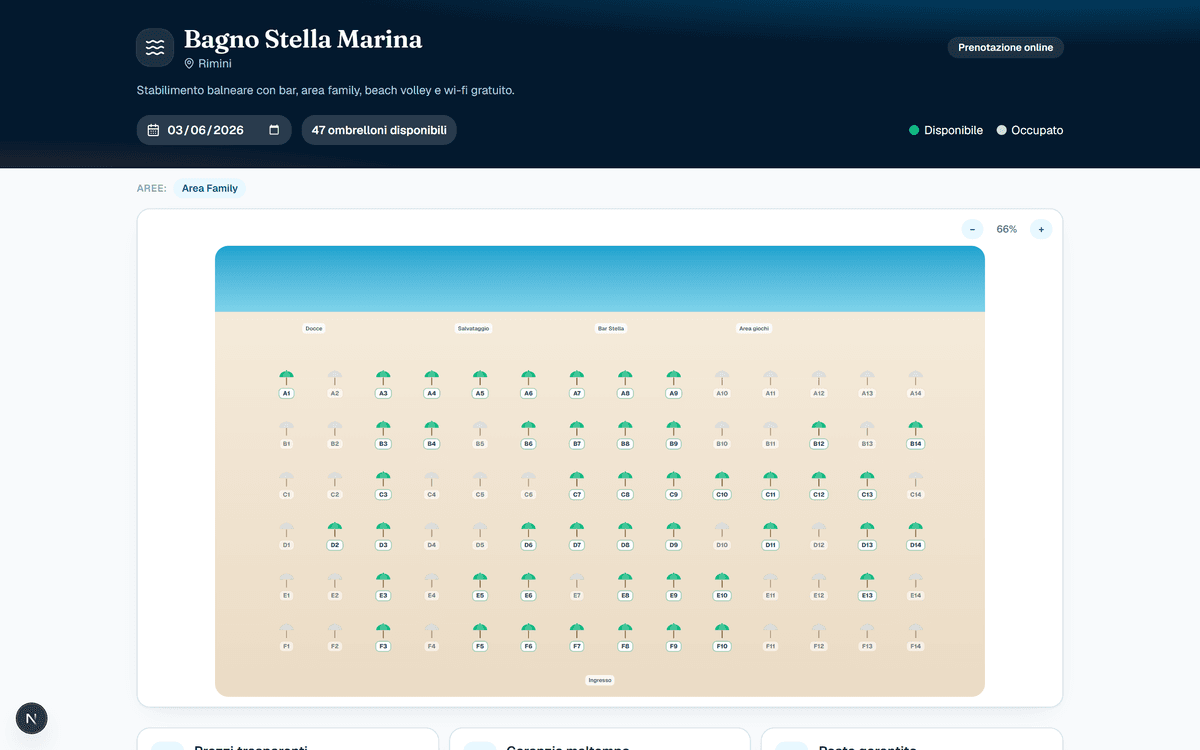This screenshot has width=1200, height=750.
Task: Pick umbrella F10
Action: click(722, 637)
